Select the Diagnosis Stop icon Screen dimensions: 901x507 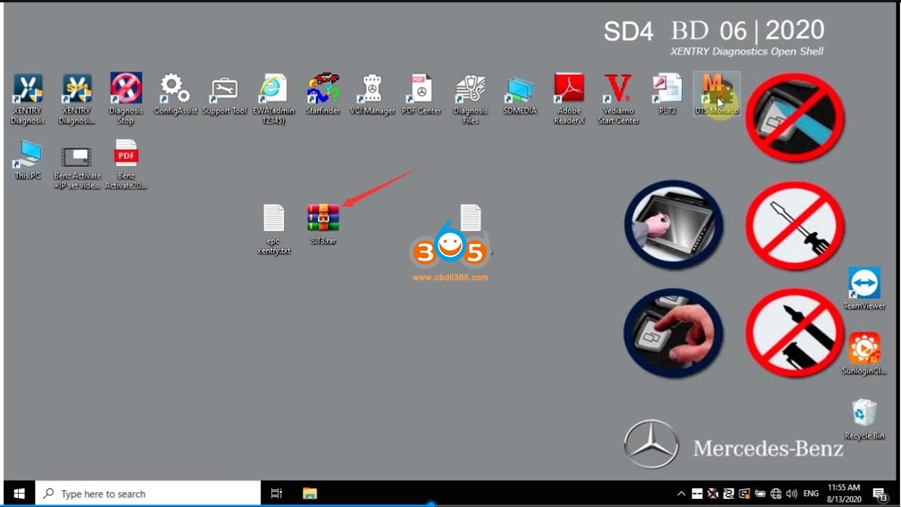126,99
